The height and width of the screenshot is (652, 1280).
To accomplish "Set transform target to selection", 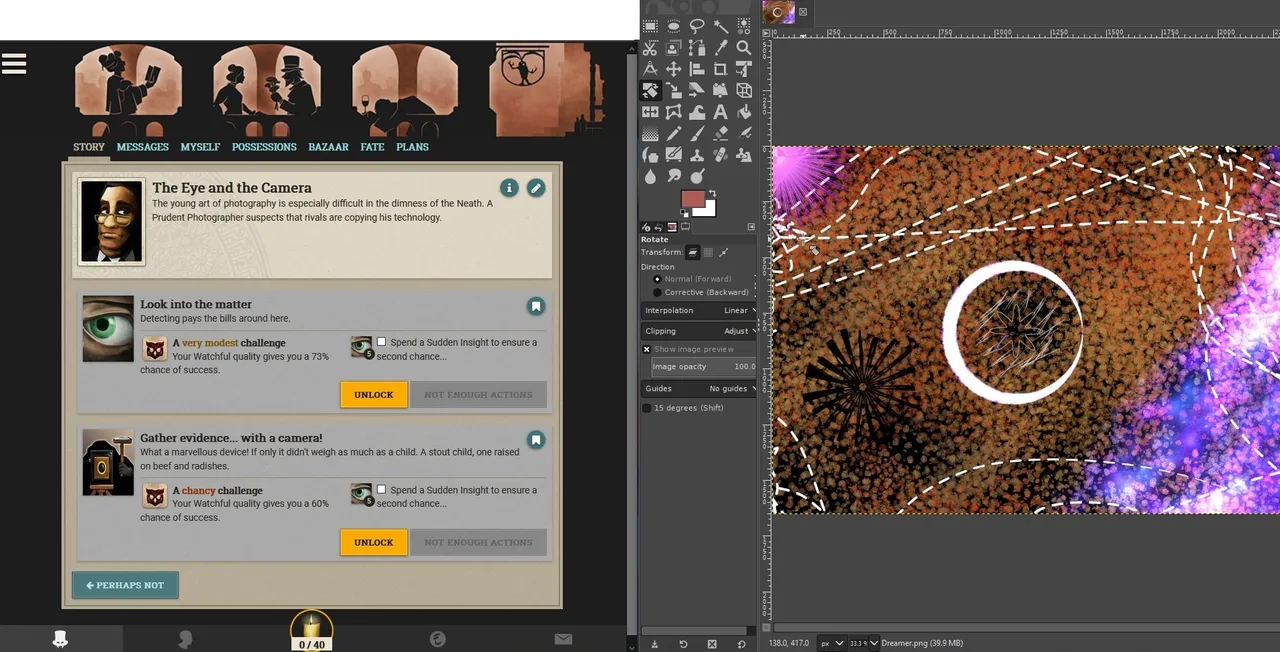I will tap(708, 252).
